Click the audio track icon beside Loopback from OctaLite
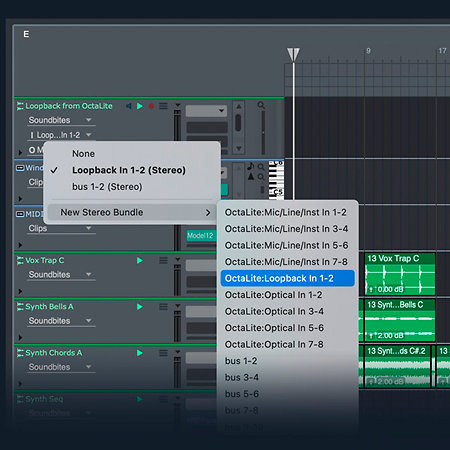The height and width of the screenshot is (450, 450). pyautogui.click(x=20, y=106)
